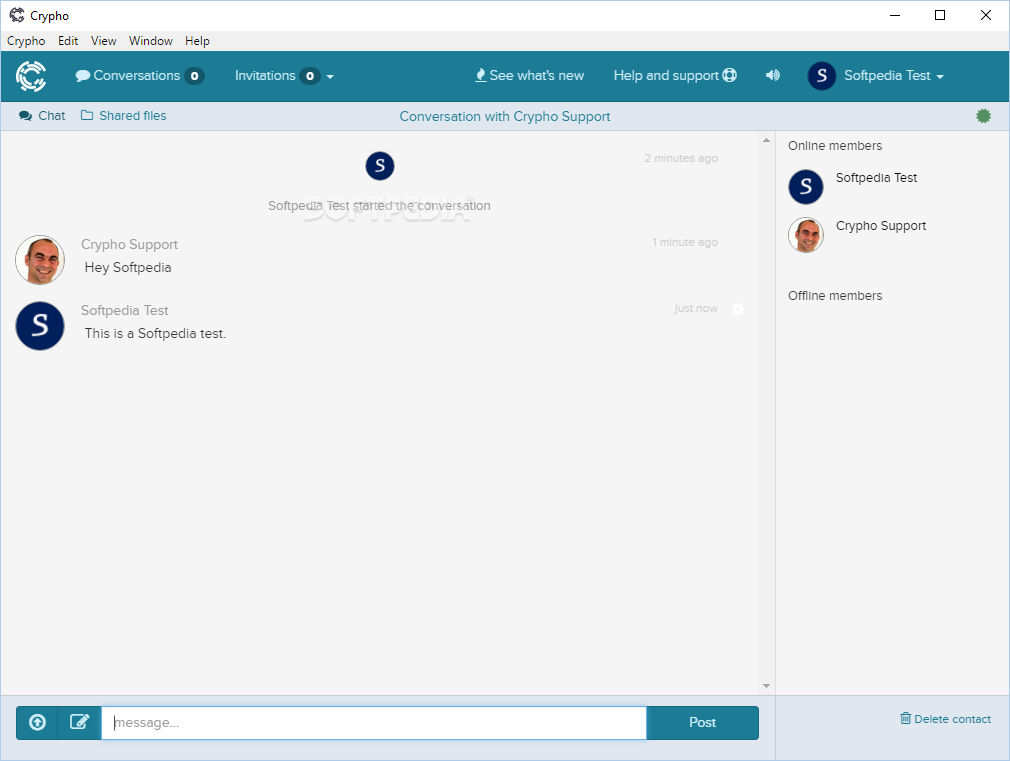This screenshot has width=1010, height=761.
Task: Open the Conversations list
Action: click(140, 76)
